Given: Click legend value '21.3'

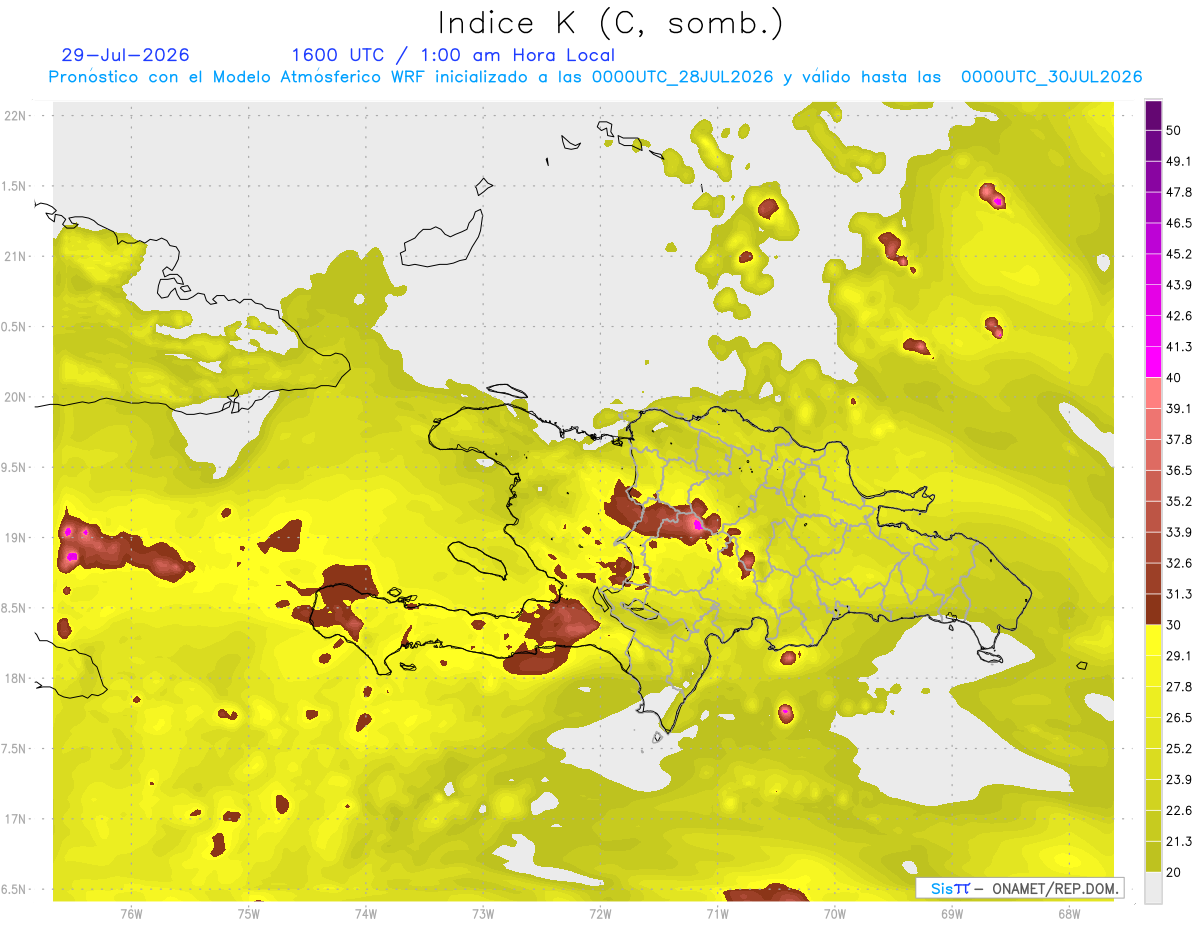Looking at the screenshot, I should coord(1179,842).
